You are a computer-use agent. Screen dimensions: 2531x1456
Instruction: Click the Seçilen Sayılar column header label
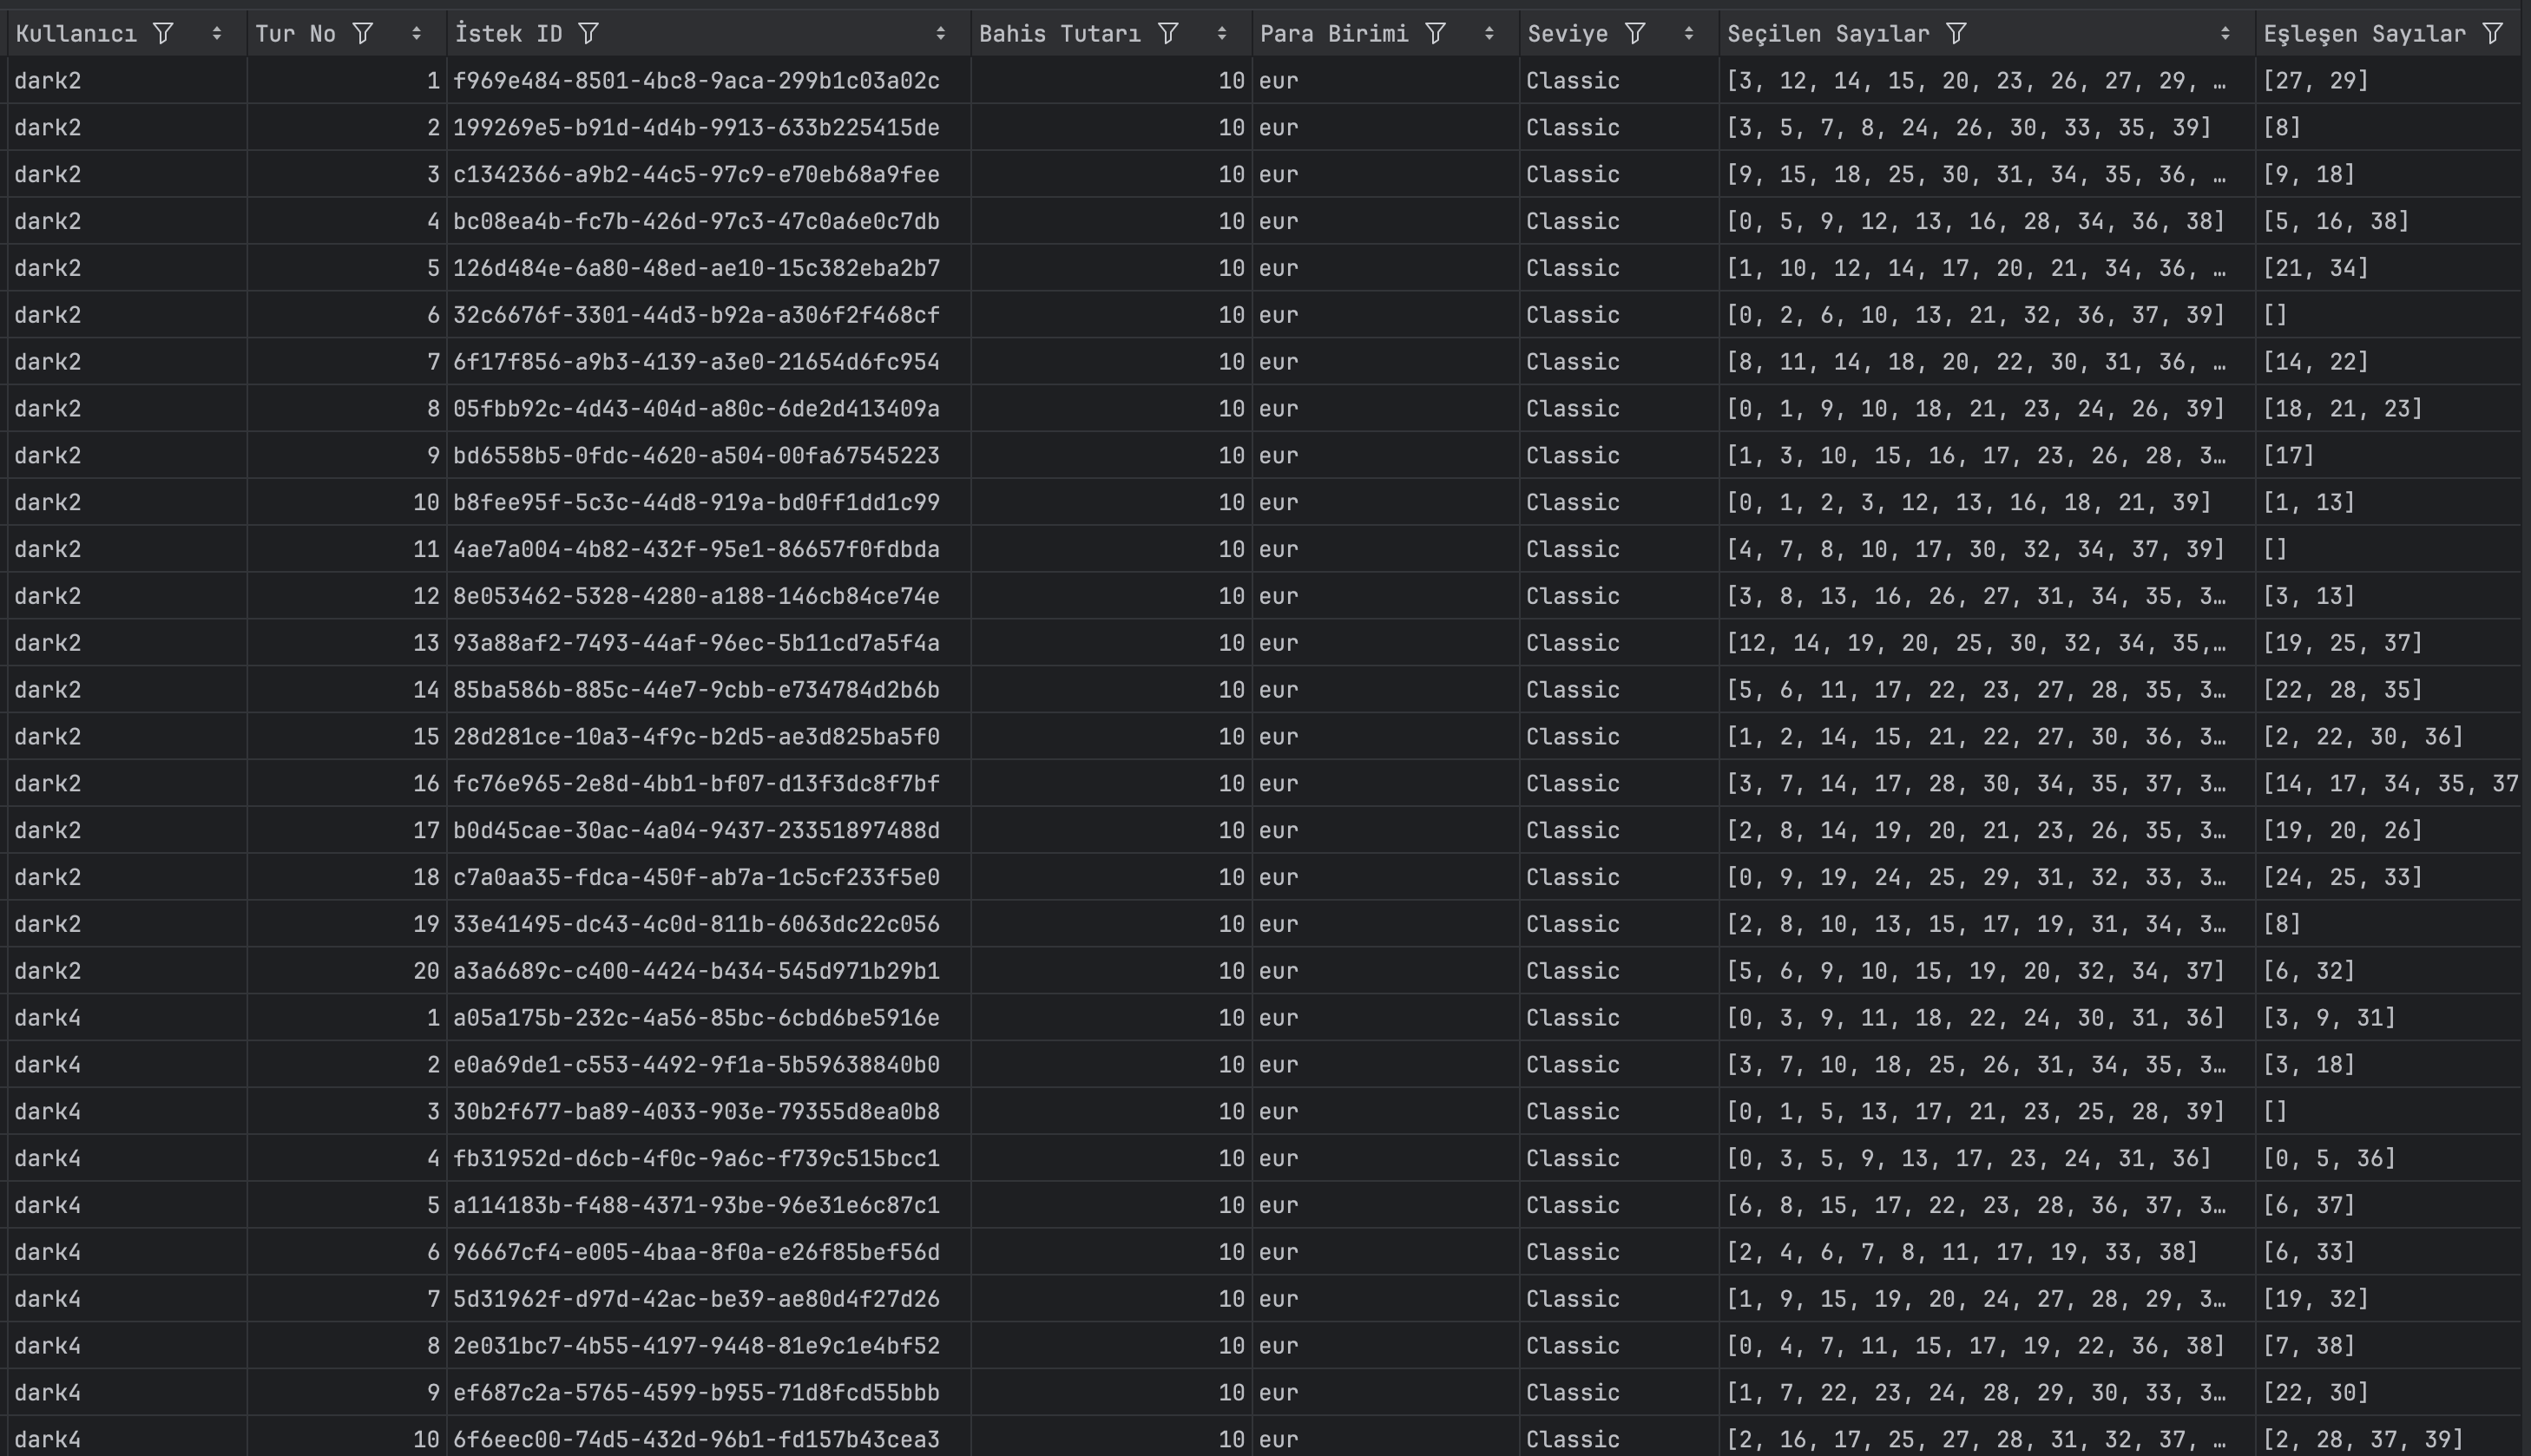click(x=1828, y=34)
